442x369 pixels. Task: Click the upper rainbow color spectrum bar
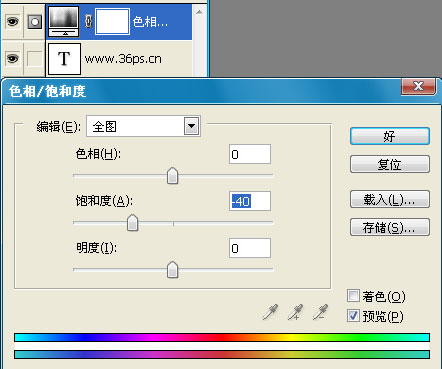click(222, 337)
